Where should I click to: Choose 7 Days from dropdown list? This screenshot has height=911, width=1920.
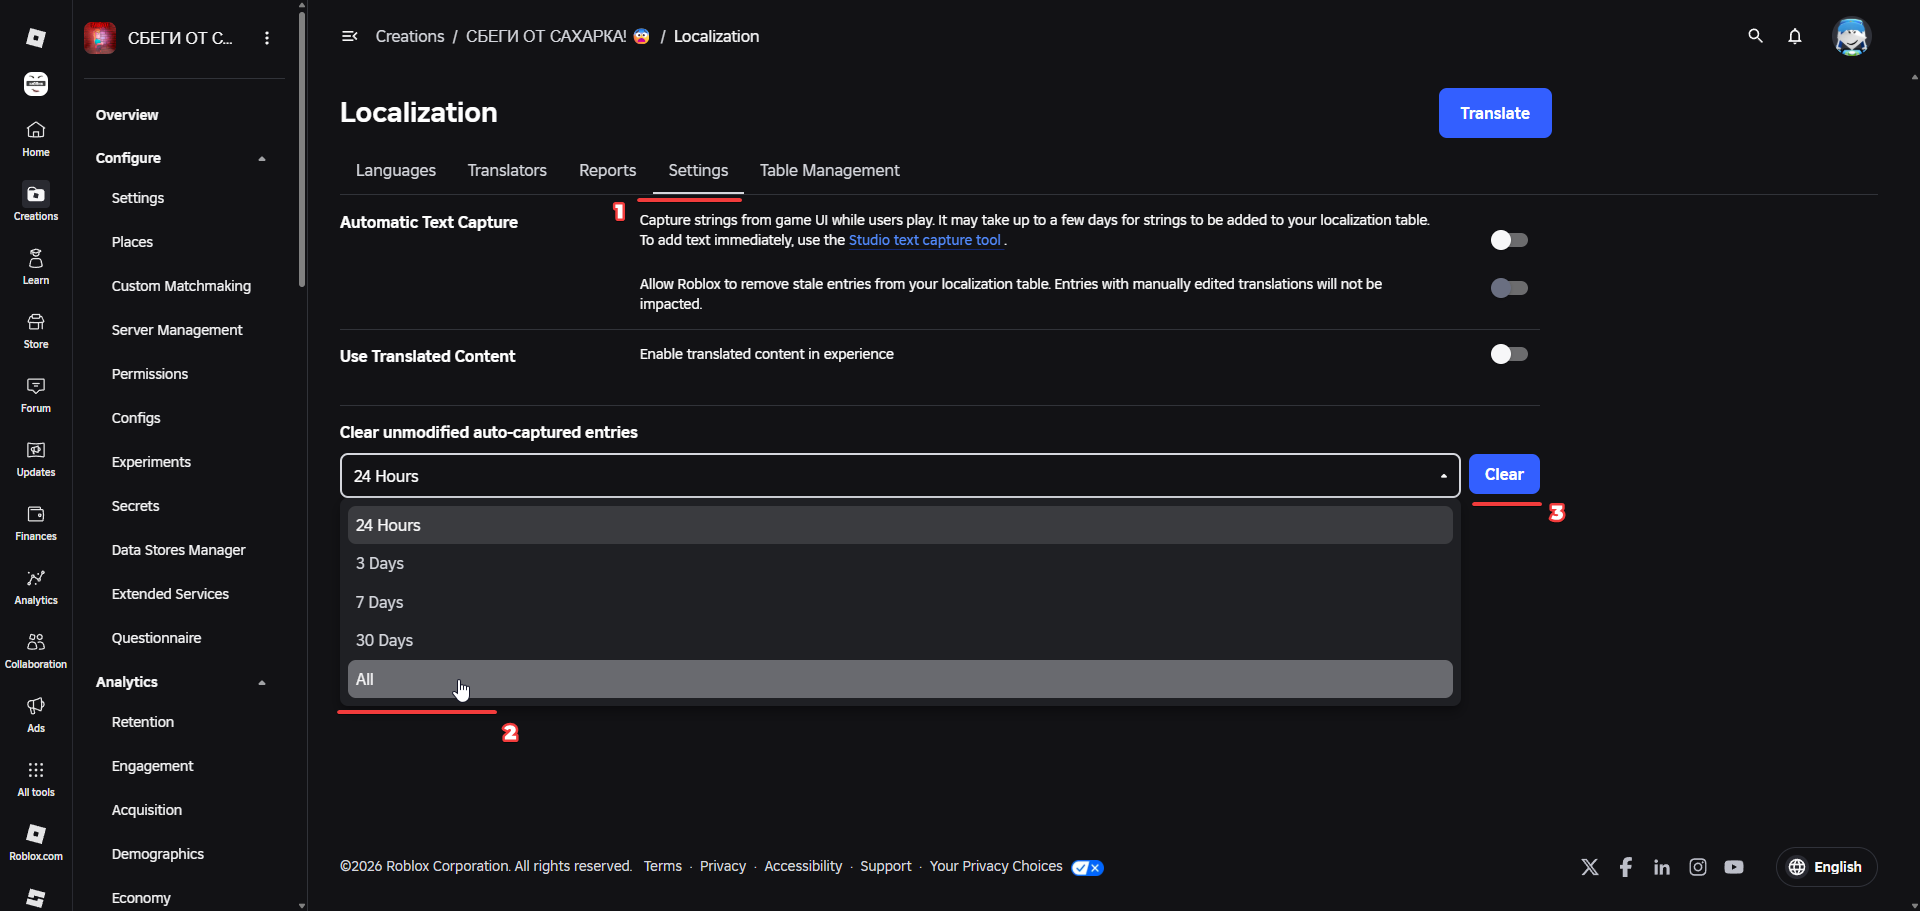pyautogui.click(x=900, y=602)
